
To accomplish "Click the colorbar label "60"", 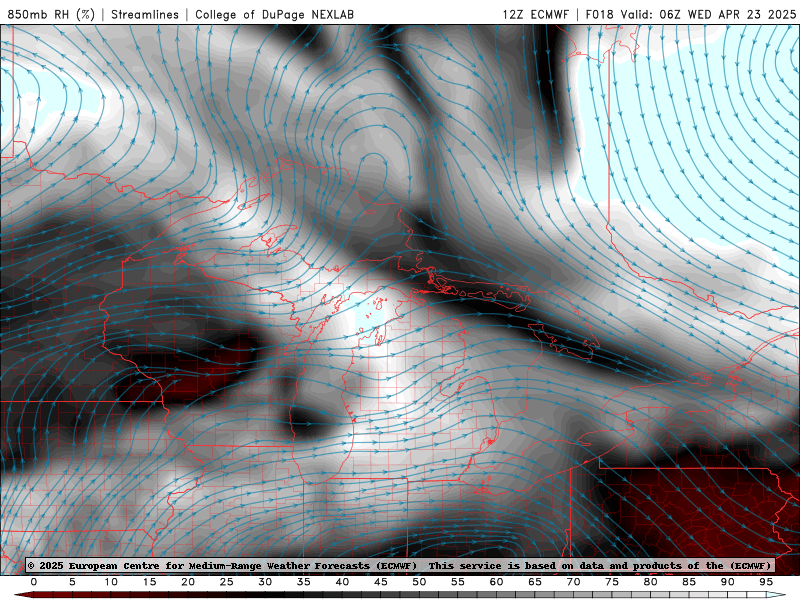I will point(496,582).
